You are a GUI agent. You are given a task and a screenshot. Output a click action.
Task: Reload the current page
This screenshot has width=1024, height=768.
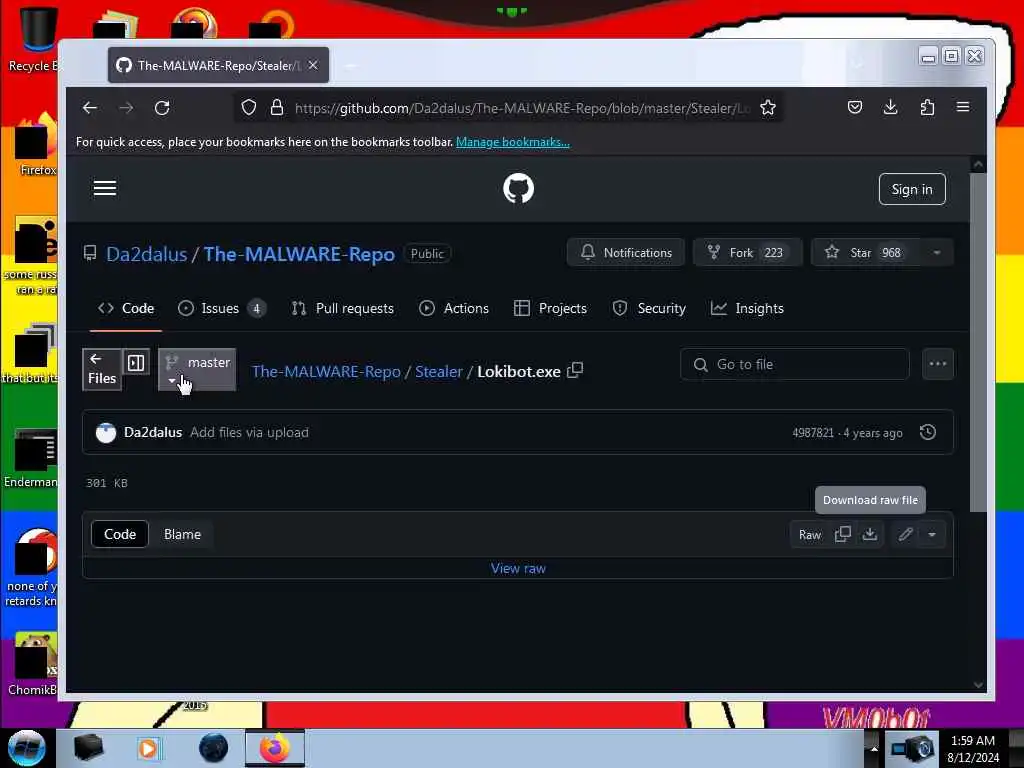tap(162, 108)
